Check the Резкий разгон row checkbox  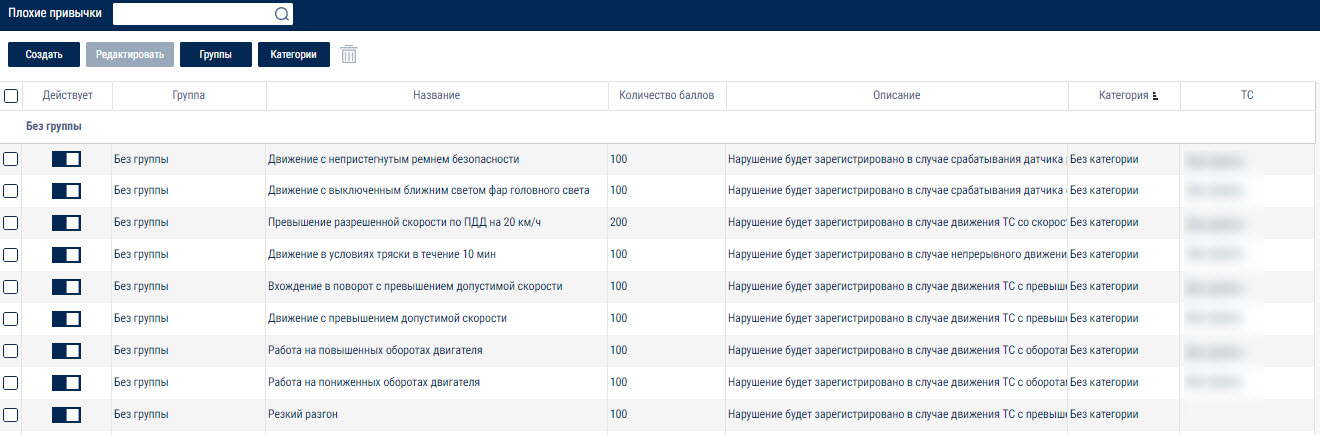point(11,415)
